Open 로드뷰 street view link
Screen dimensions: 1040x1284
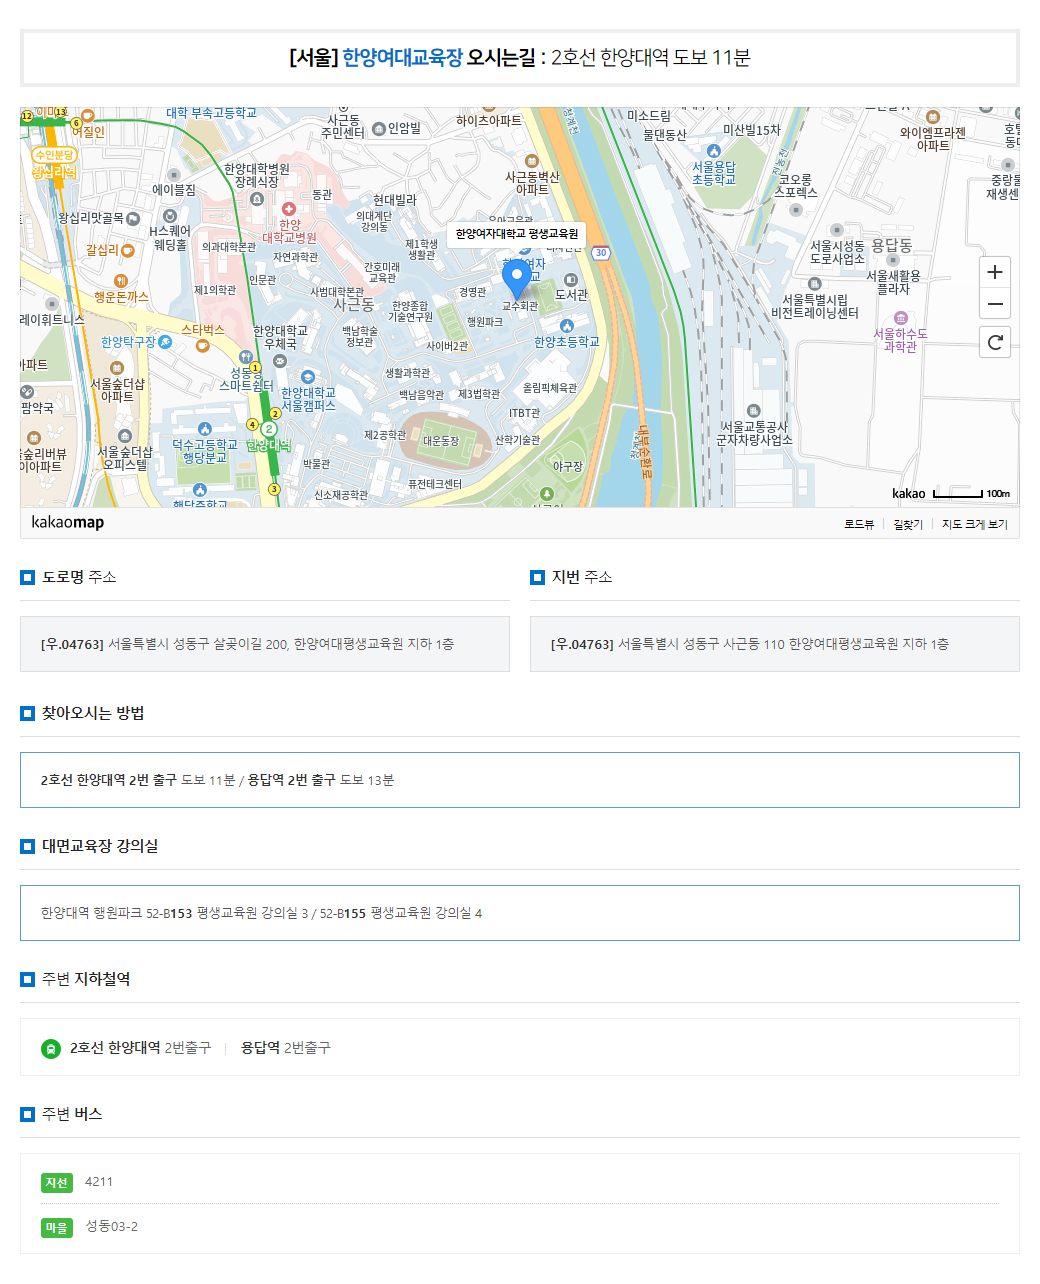click(858, 524)
